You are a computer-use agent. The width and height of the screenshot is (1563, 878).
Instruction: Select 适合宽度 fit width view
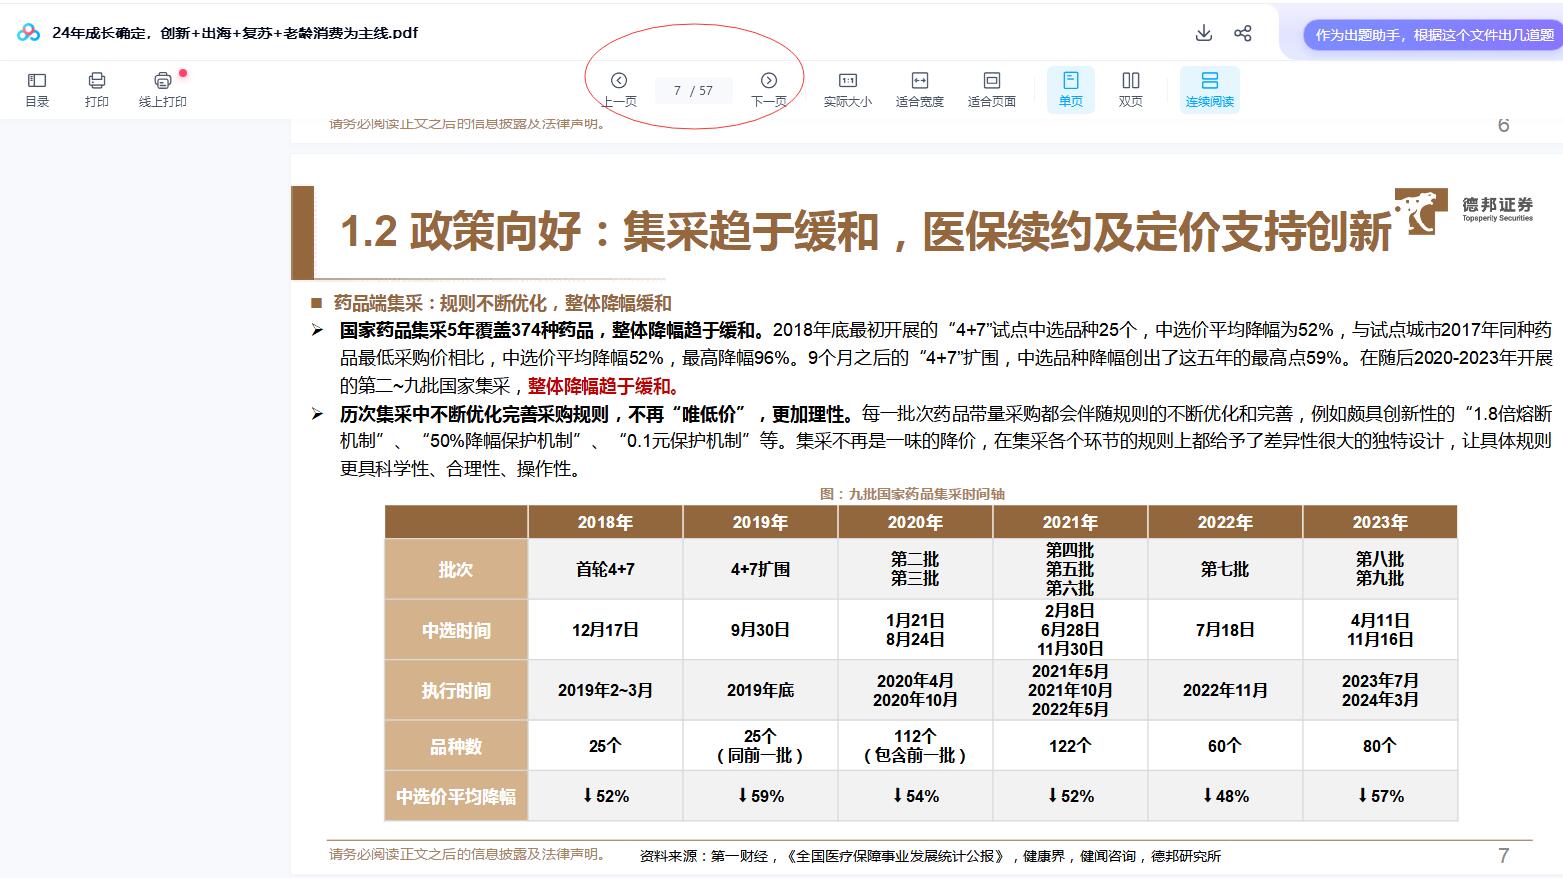(x=919, y=88)
